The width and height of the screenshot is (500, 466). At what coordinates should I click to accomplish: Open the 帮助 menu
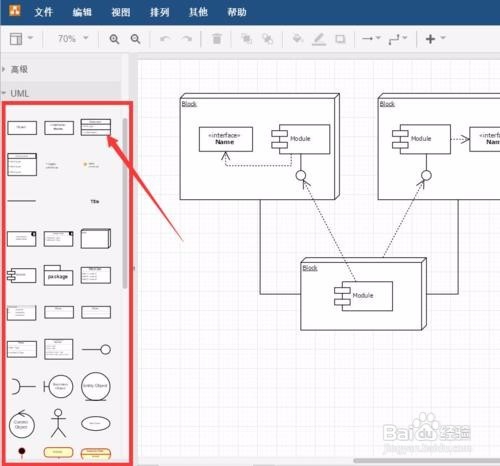[237, 12]
